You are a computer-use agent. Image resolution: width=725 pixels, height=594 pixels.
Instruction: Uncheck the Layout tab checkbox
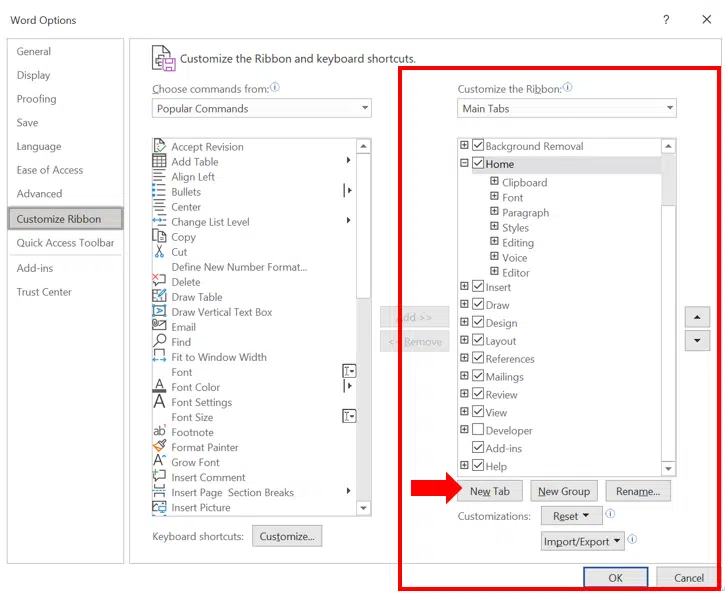coord(478,340)
